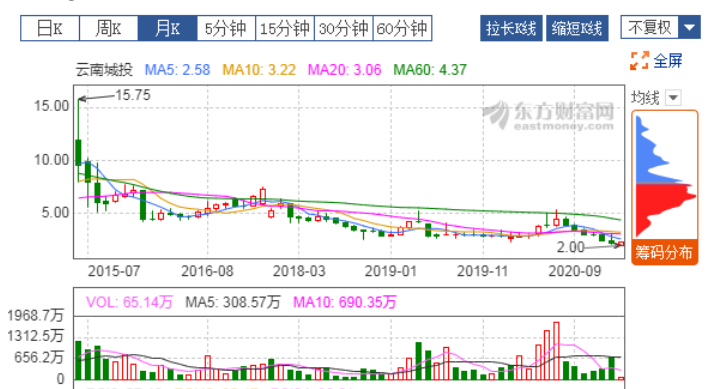
Task: Click the 2018-03 date axis label
Action: (x=299, y=271)
